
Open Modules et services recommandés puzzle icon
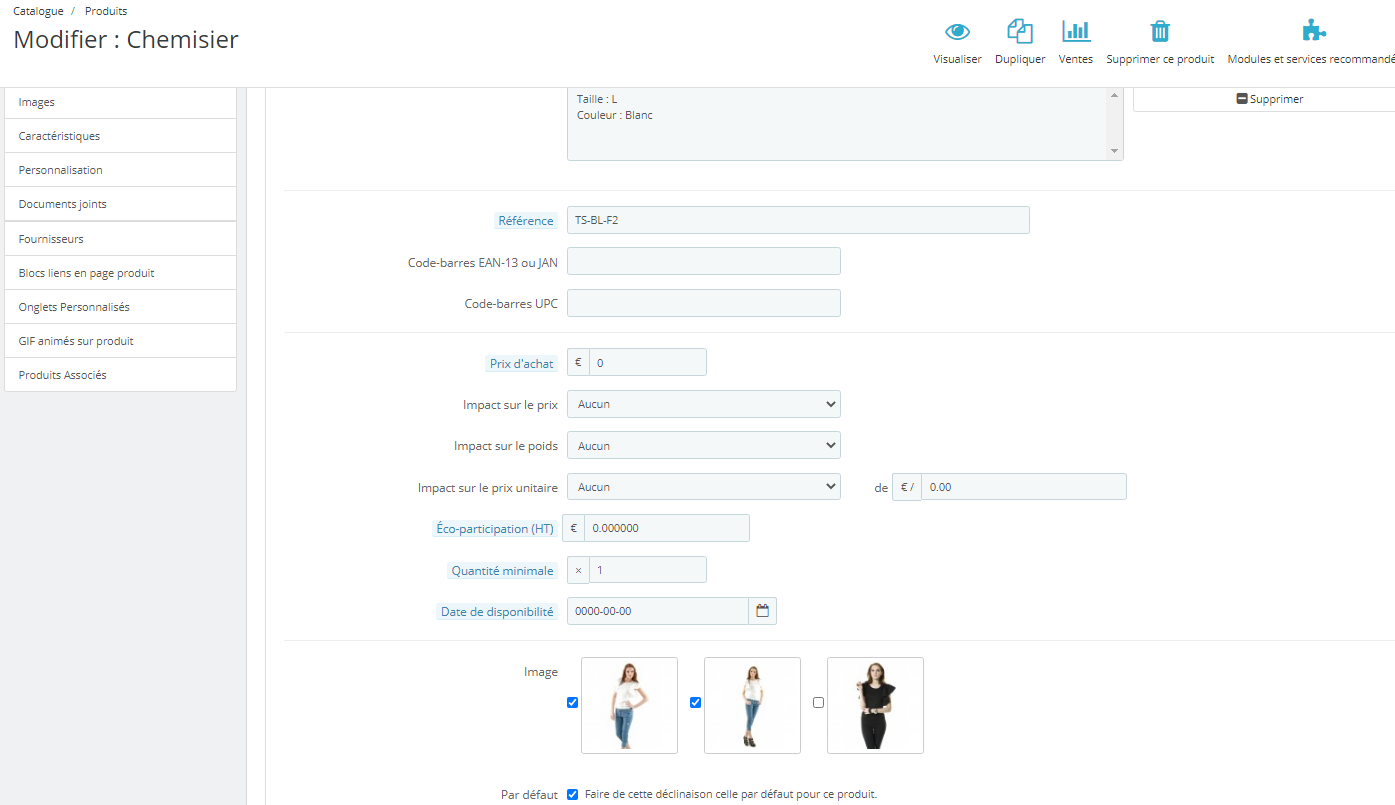click(1314, 31)
